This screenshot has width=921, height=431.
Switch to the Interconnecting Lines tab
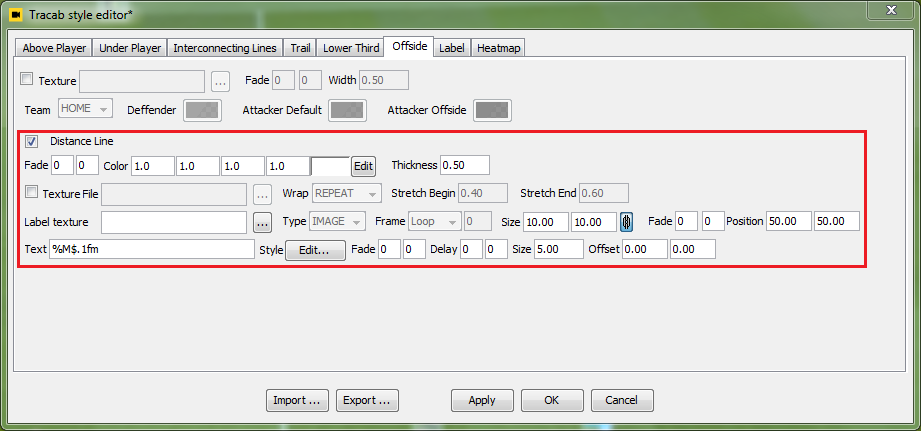pos(224,47)
